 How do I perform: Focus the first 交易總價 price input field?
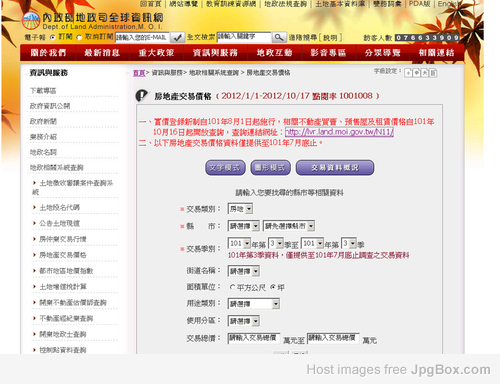click(x=254, y=338)
